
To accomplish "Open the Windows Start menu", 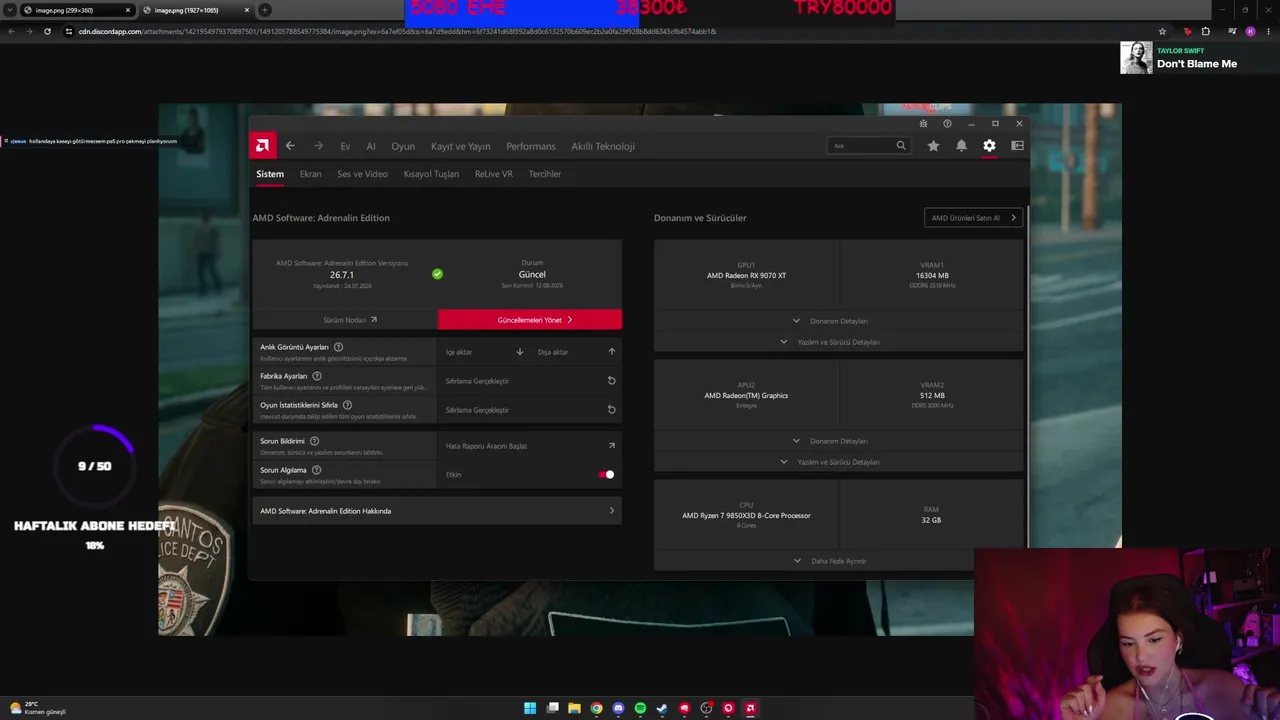I will pos(530,708).
